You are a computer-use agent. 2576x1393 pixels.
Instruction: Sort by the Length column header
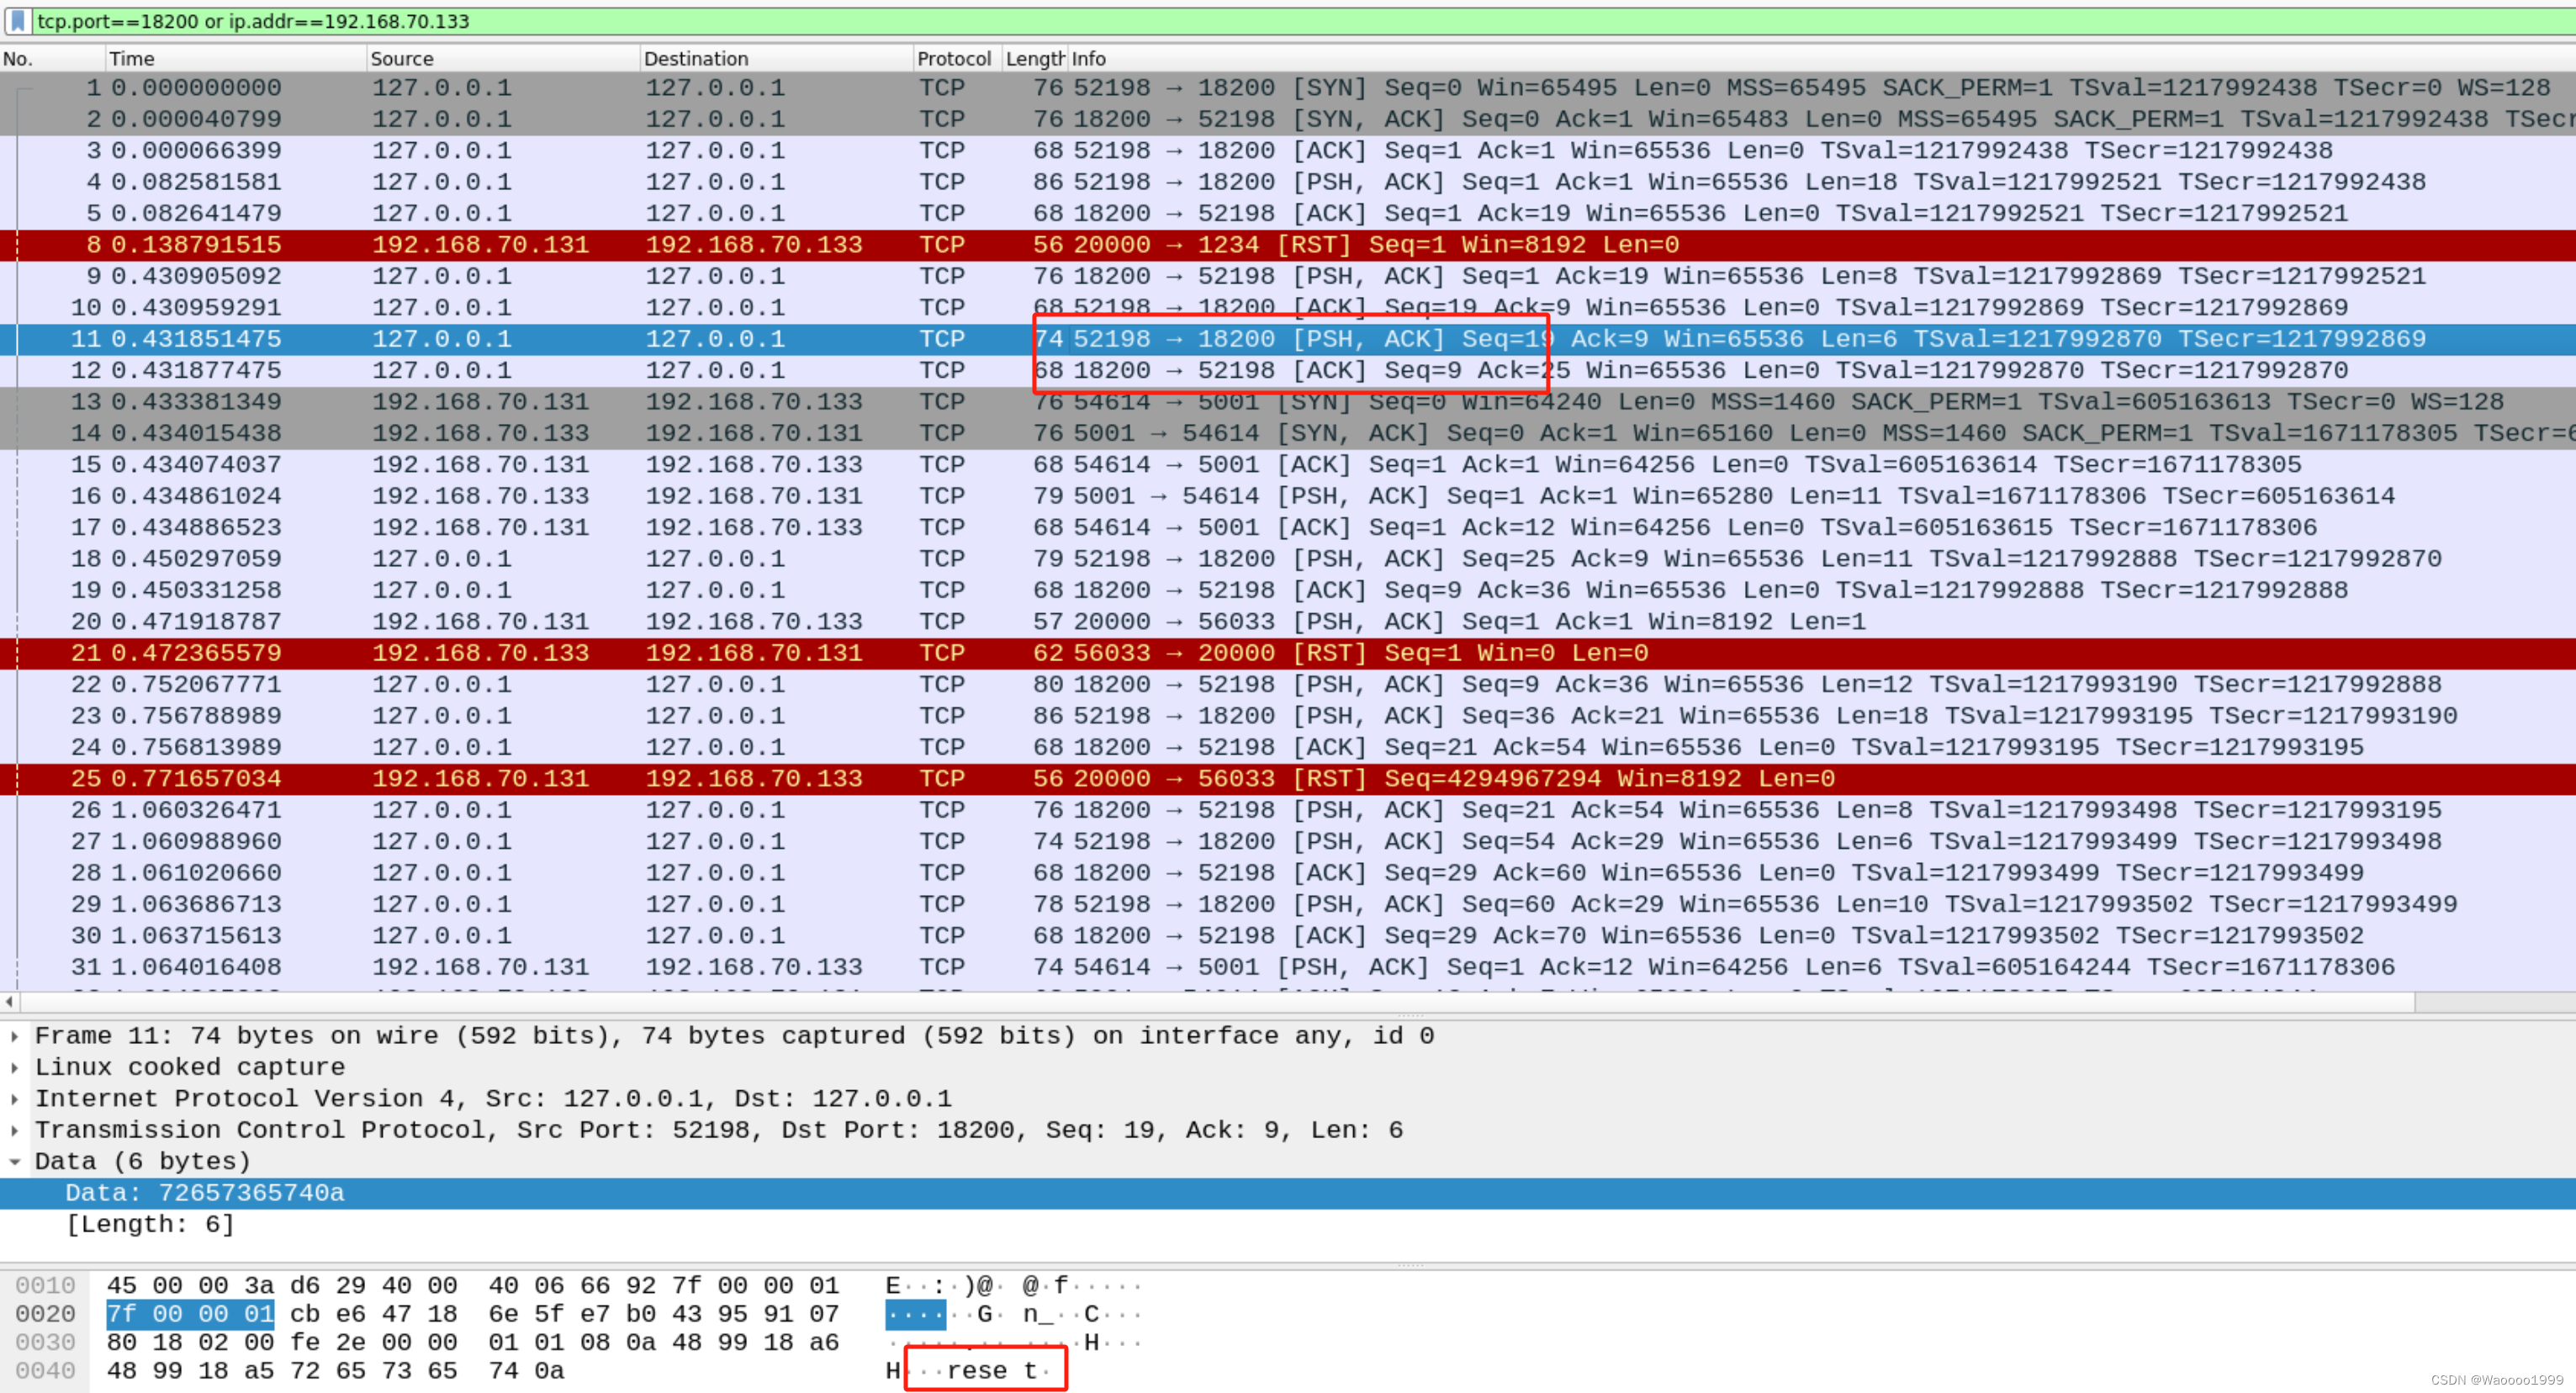pos(1035,58)
